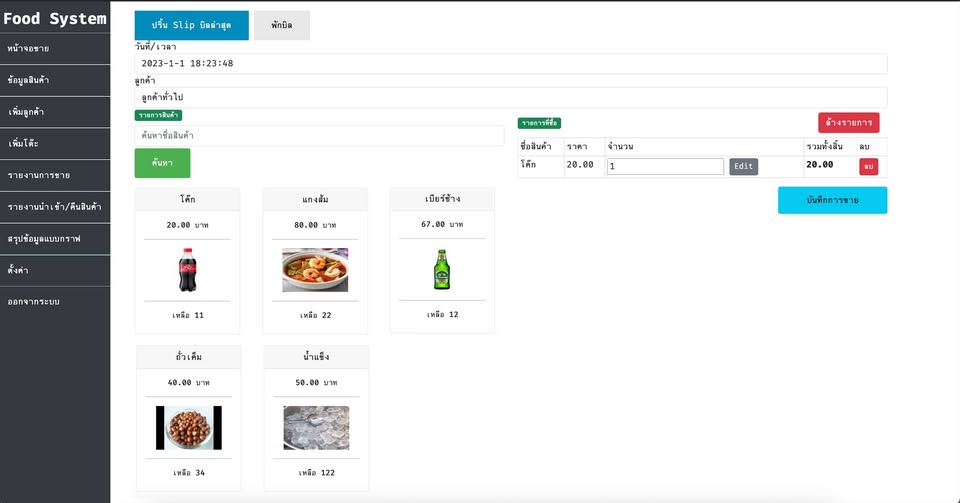
Task: Save the sale with บันทึกการขาย button
Action: tap(832, 200)
